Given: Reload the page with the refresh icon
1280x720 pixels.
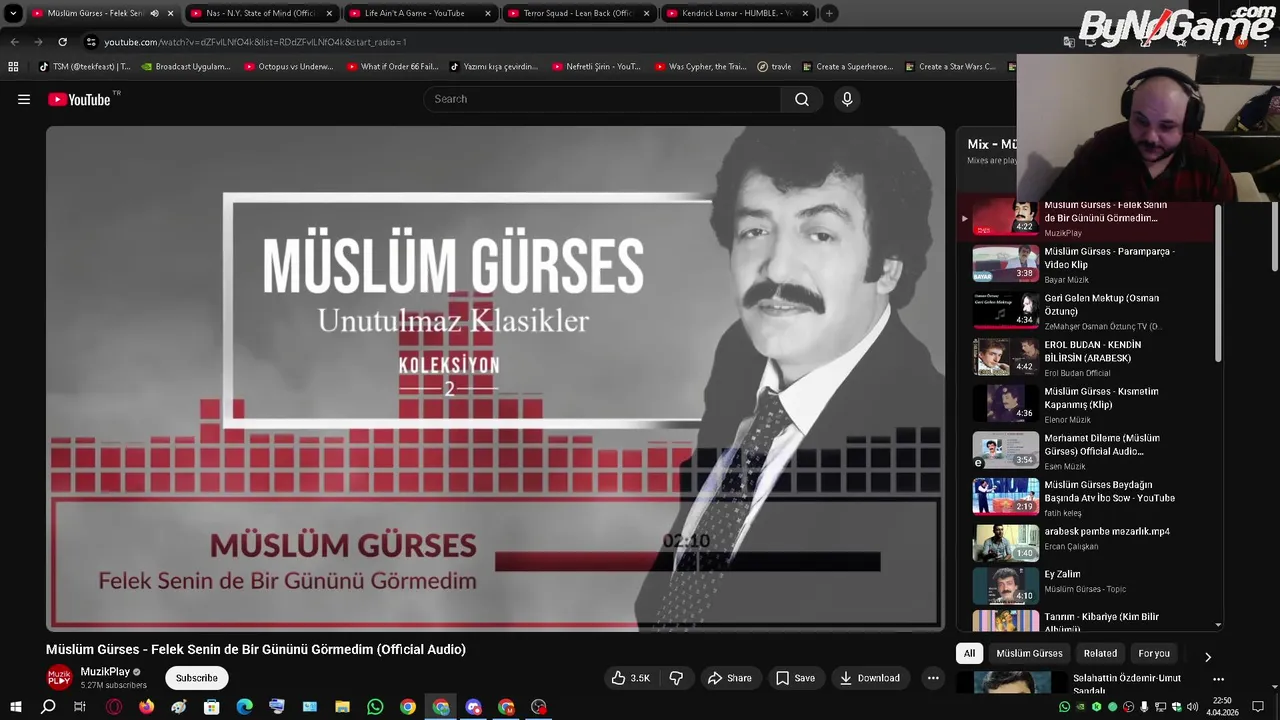Looking at the screenshot, I should [x=62, y=42].
